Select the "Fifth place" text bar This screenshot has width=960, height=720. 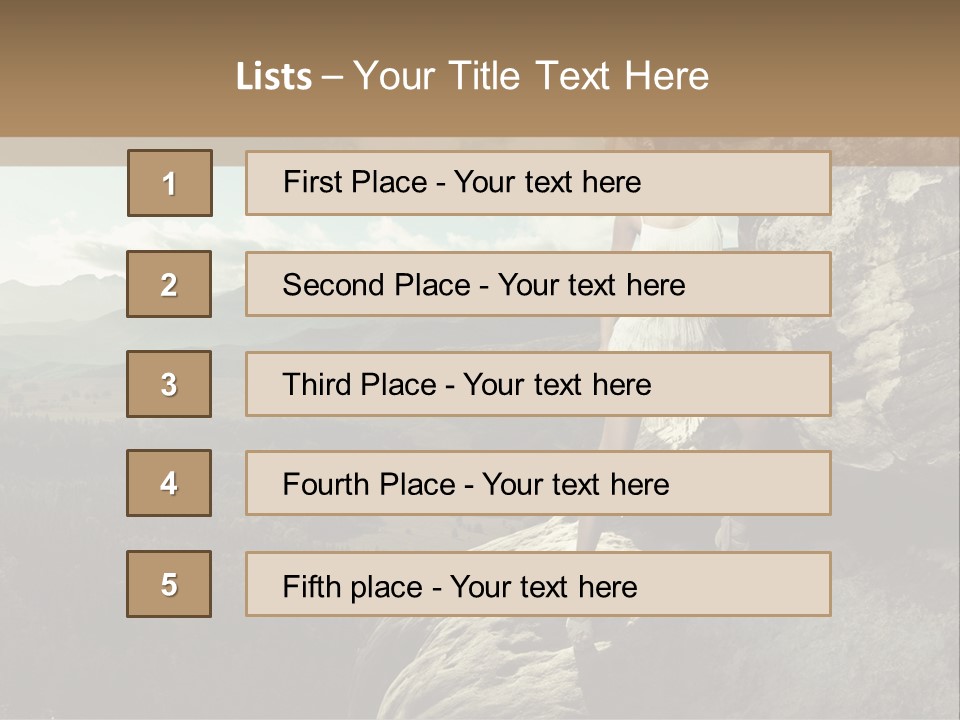(538, 584)
